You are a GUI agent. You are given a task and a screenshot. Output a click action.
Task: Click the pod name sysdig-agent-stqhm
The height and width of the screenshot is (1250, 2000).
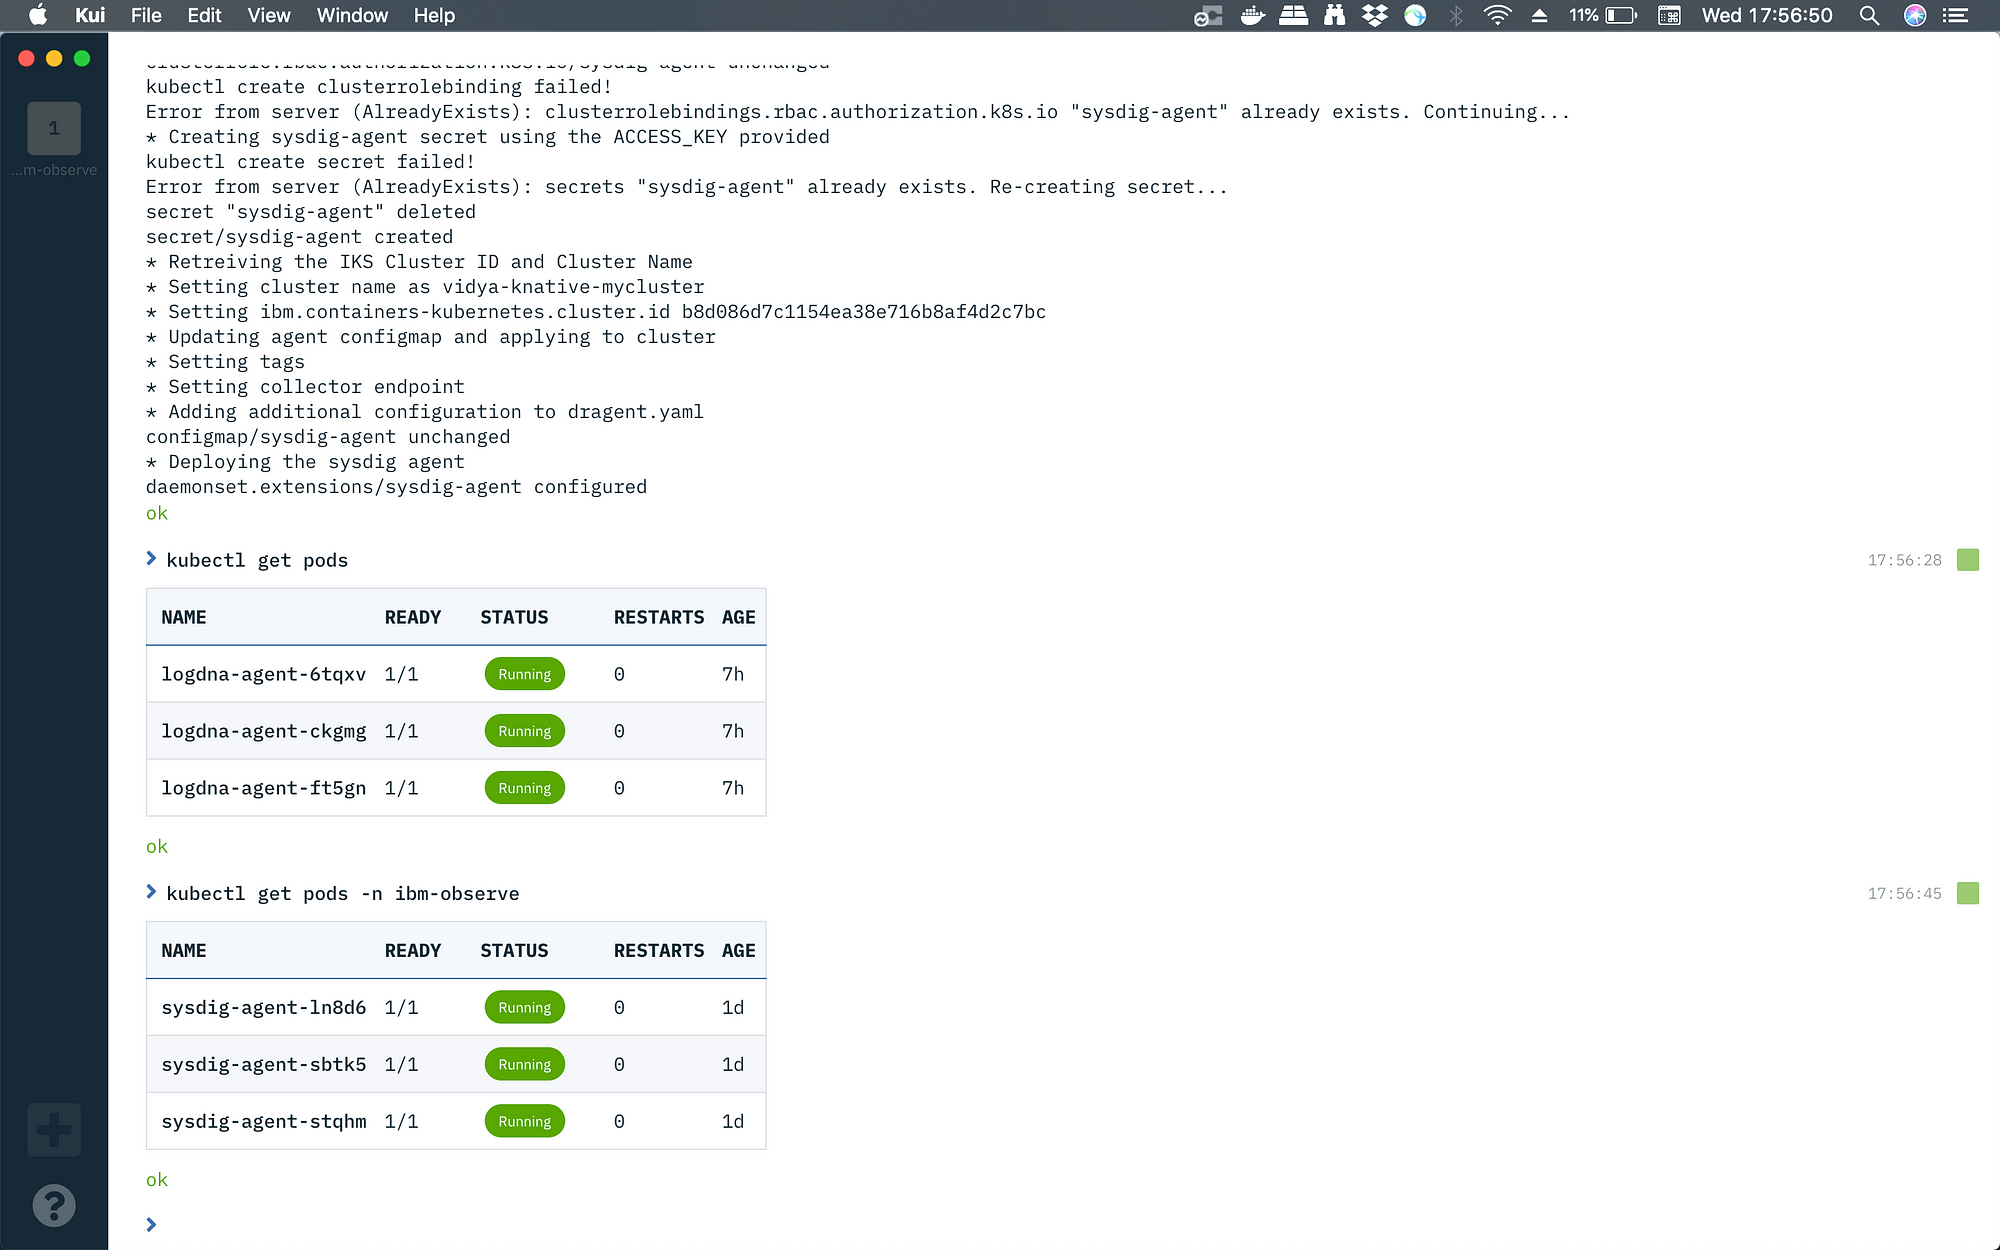[264, 1121]
